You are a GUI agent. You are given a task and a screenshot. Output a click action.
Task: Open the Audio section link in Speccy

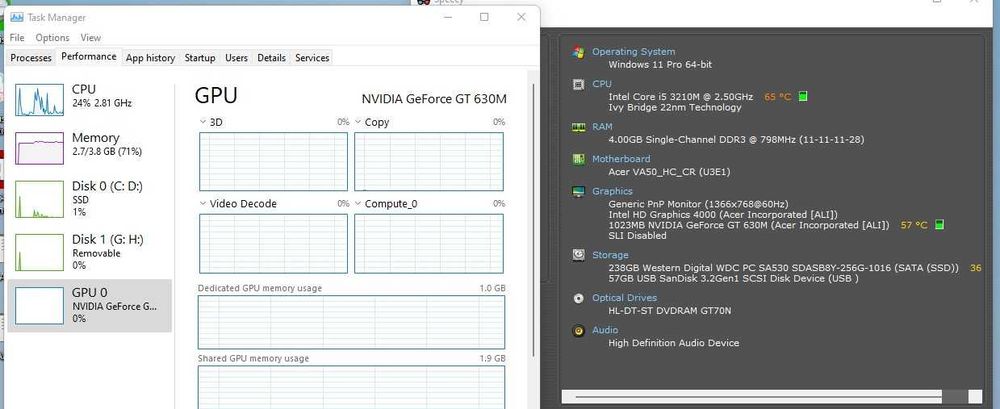coord(605,330)
